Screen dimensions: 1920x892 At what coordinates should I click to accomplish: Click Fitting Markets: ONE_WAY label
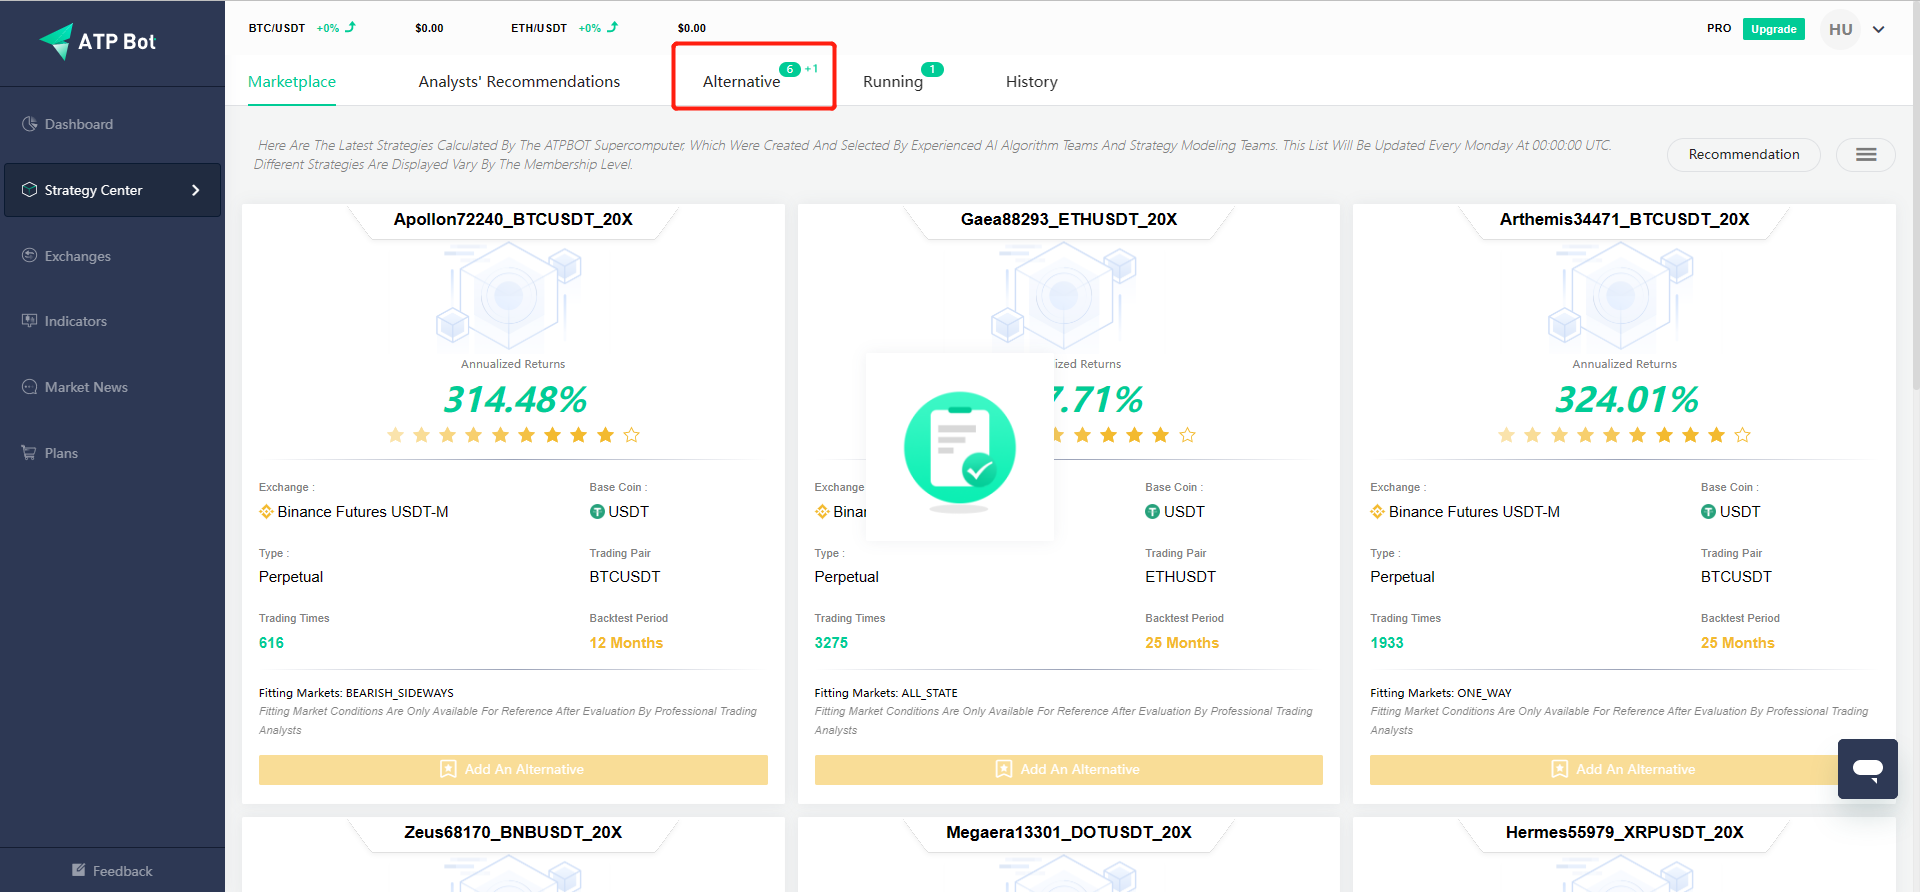[x=1441, y=693]
